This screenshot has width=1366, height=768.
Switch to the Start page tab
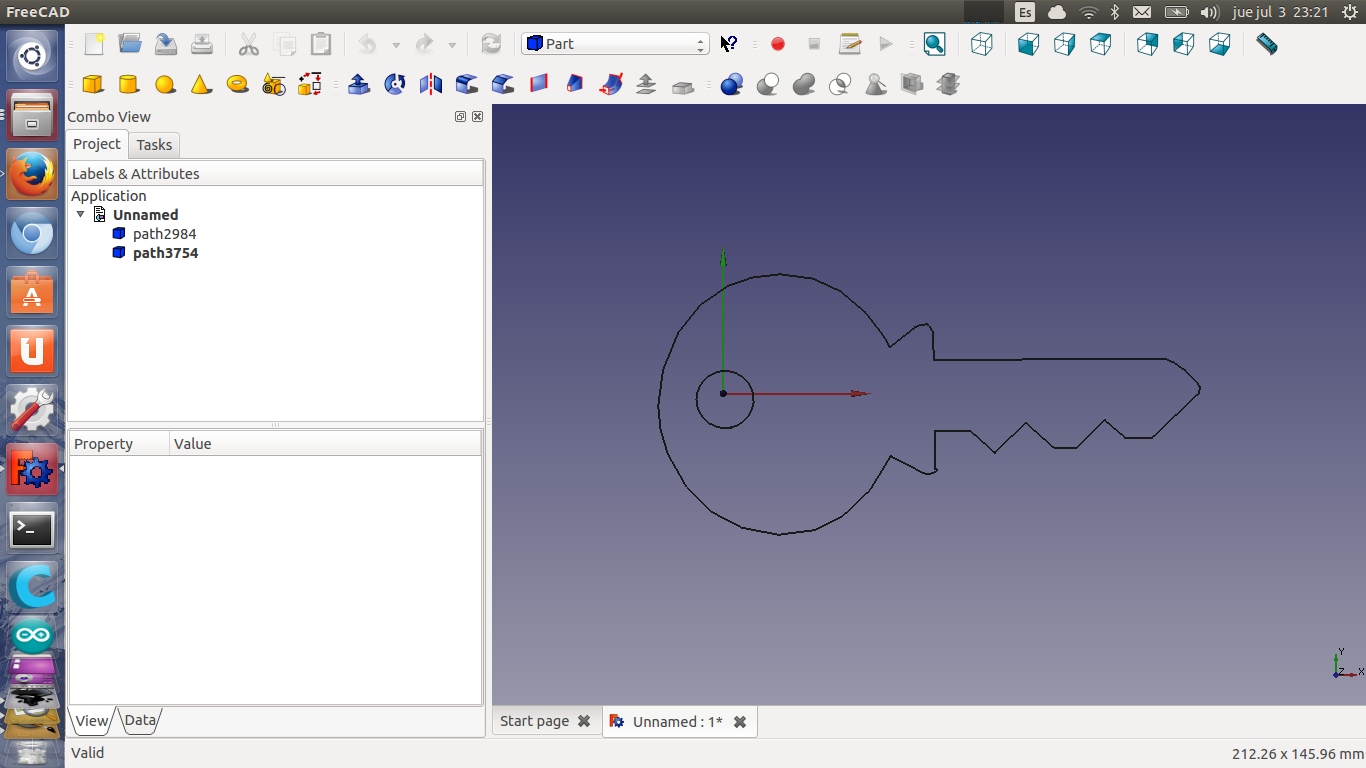(x=535, y=721)
